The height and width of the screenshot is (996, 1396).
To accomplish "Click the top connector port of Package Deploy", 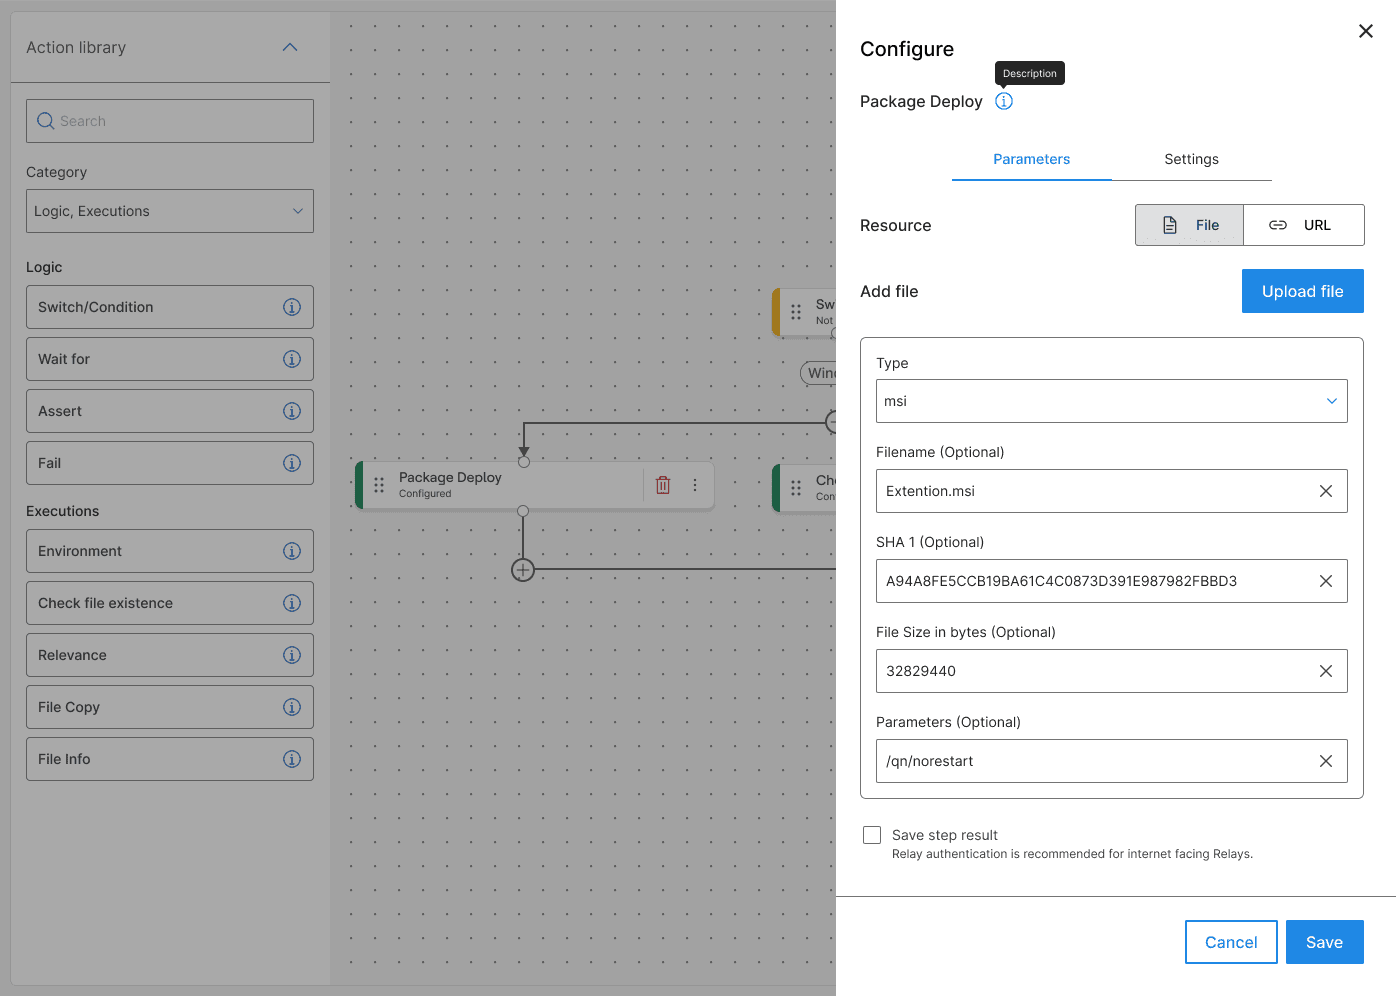I will [524, 462].
